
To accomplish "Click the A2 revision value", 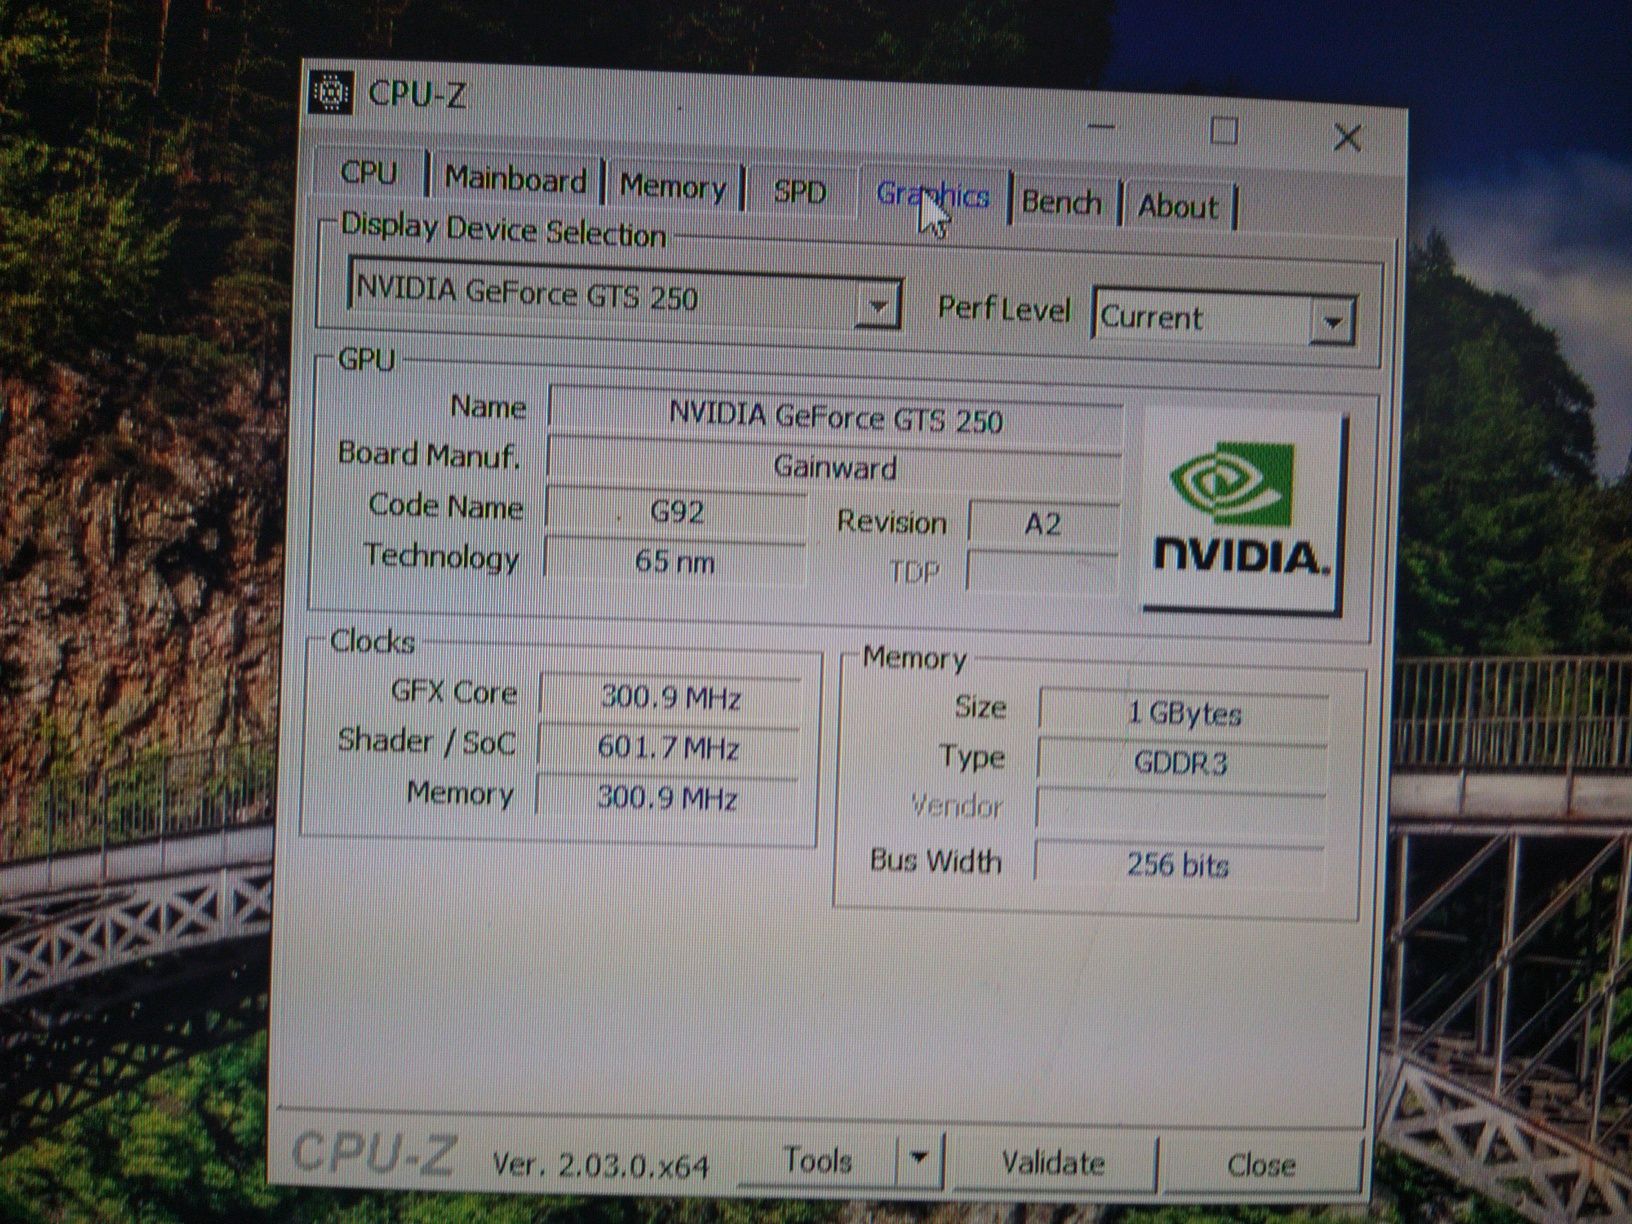I will [x=1043, y=524].
